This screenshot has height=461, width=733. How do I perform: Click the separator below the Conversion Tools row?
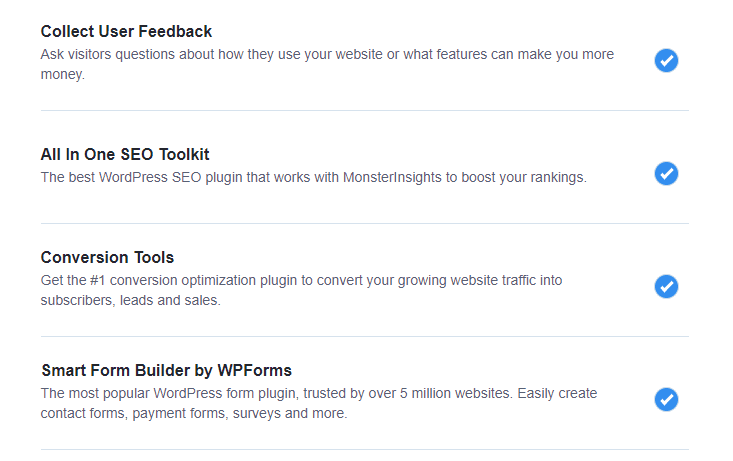365,336
